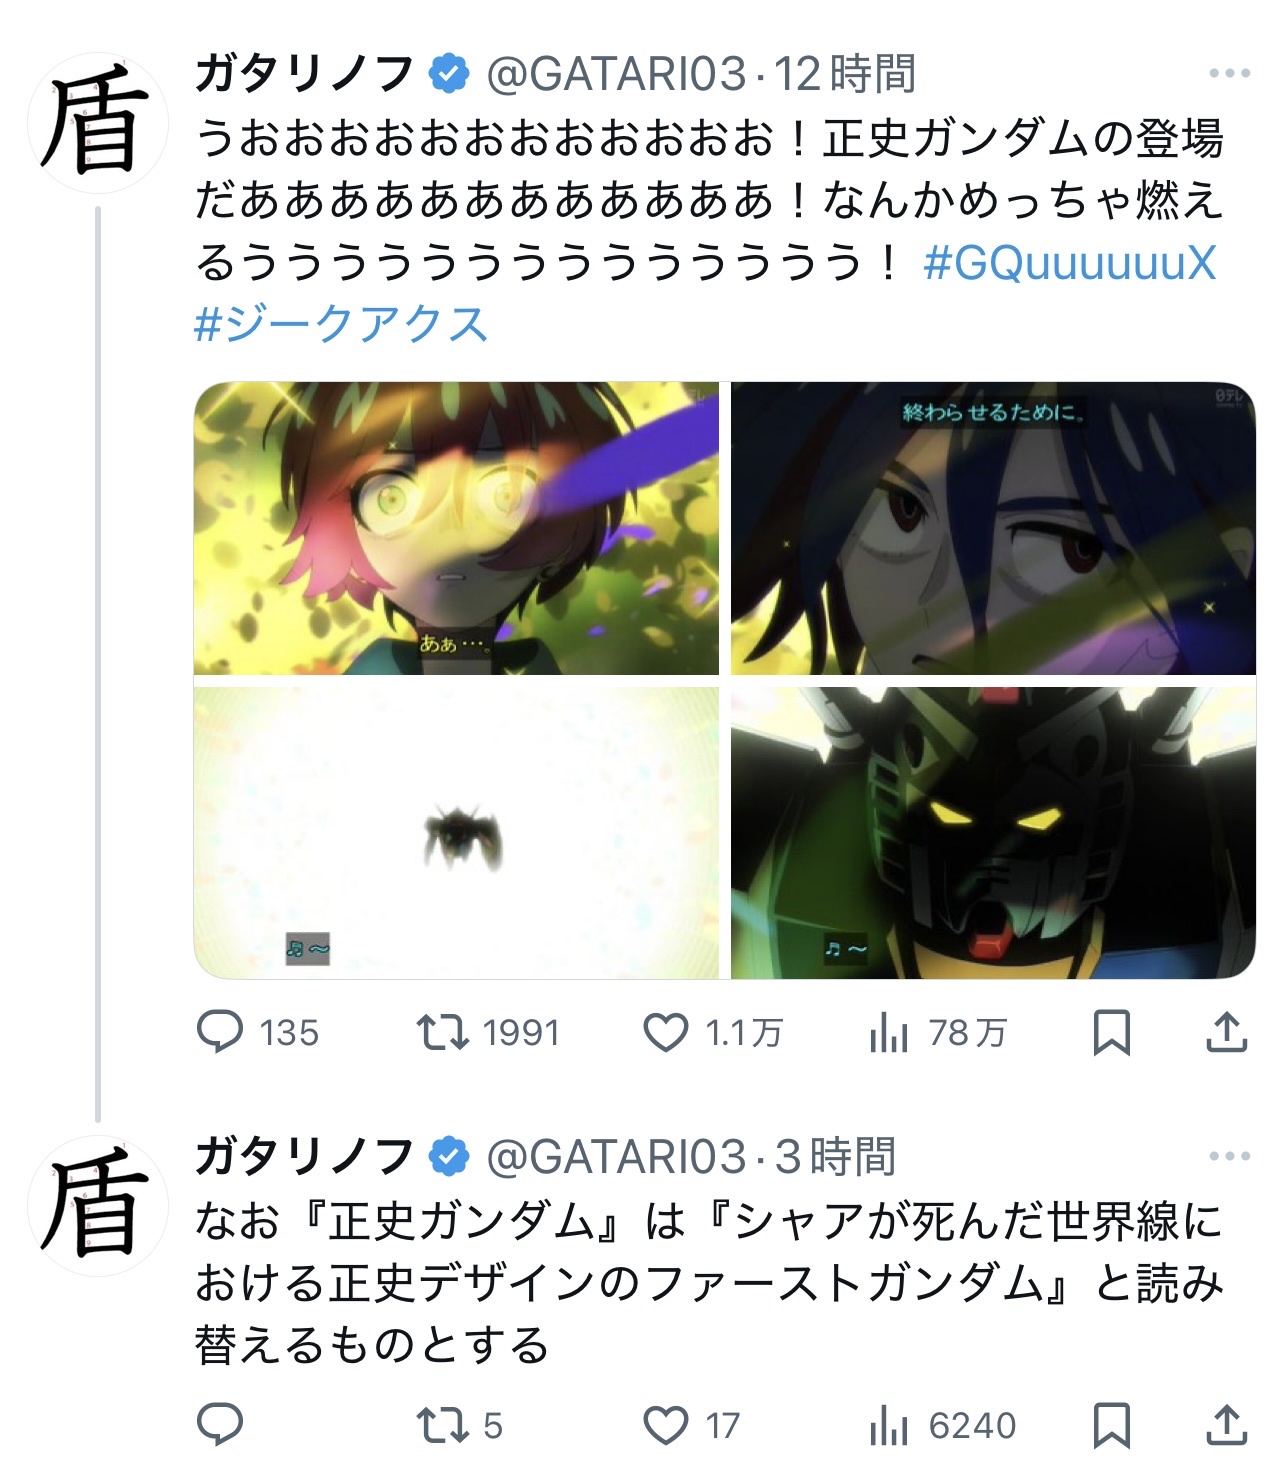View analytics showing 6240 views
Image resolution: width=1284 pixels, height=1482 pixels.
(x=942, y=1424)
